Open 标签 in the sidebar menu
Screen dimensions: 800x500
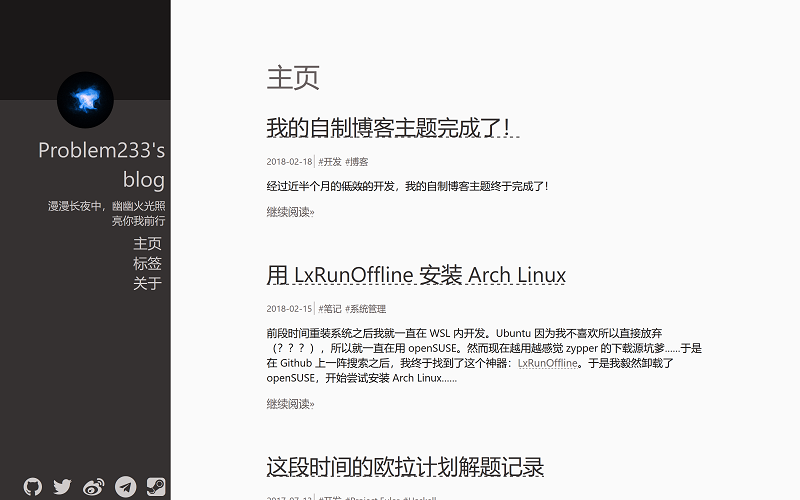point(147,264)
